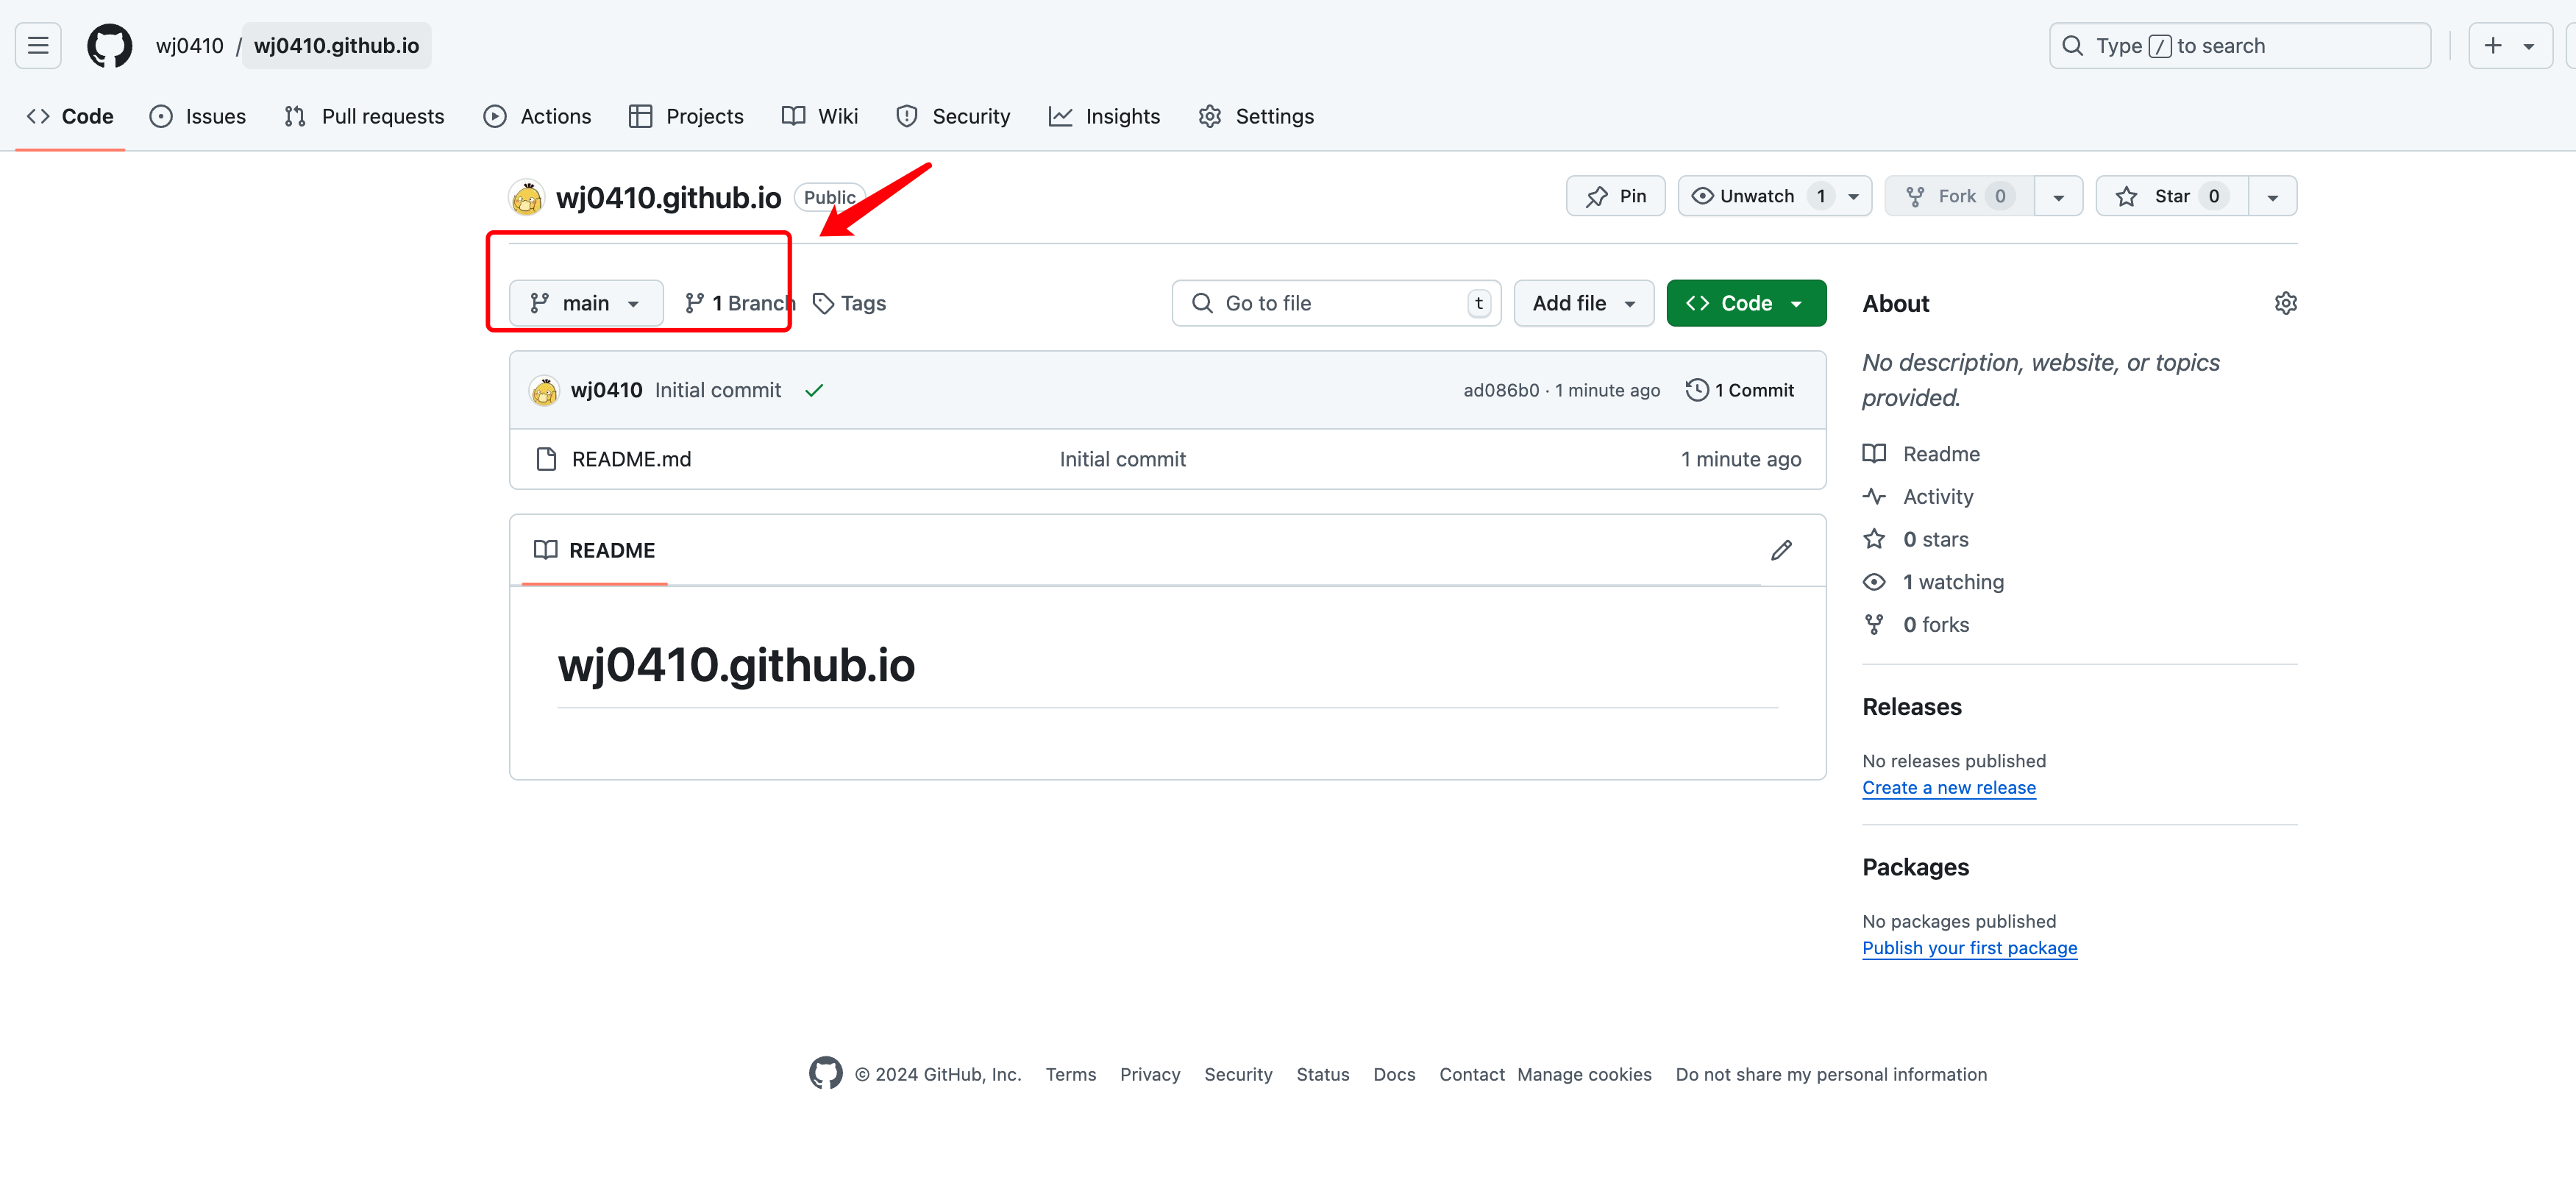
Task: Click the GitHub Octocat logo in the header
Action: click(x=109, y=46)
